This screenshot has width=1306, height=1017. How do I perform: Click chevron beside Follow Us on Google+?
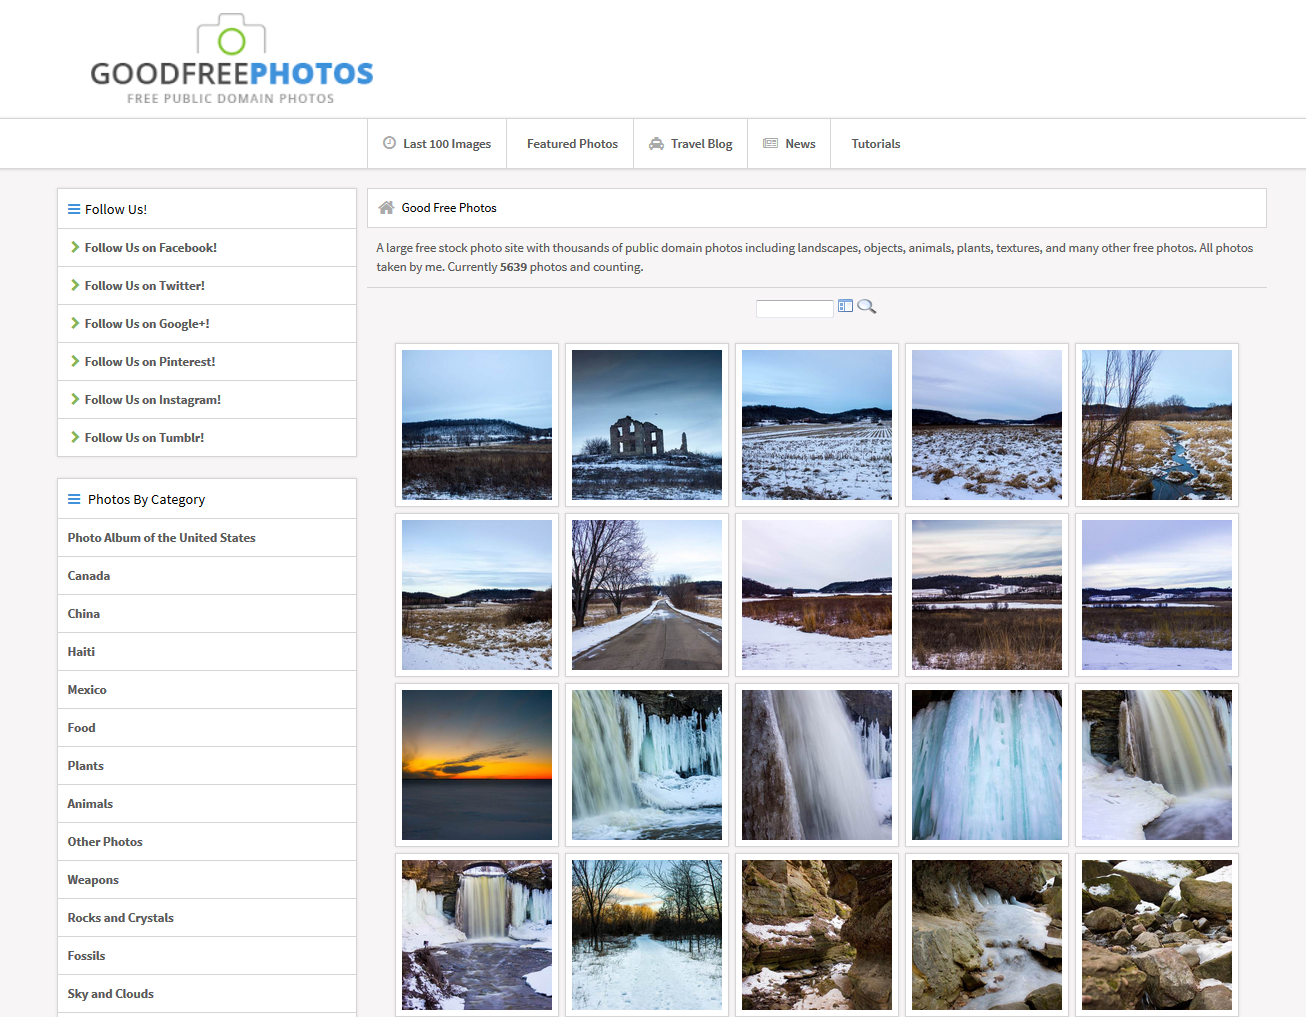[x=75, y=323]
